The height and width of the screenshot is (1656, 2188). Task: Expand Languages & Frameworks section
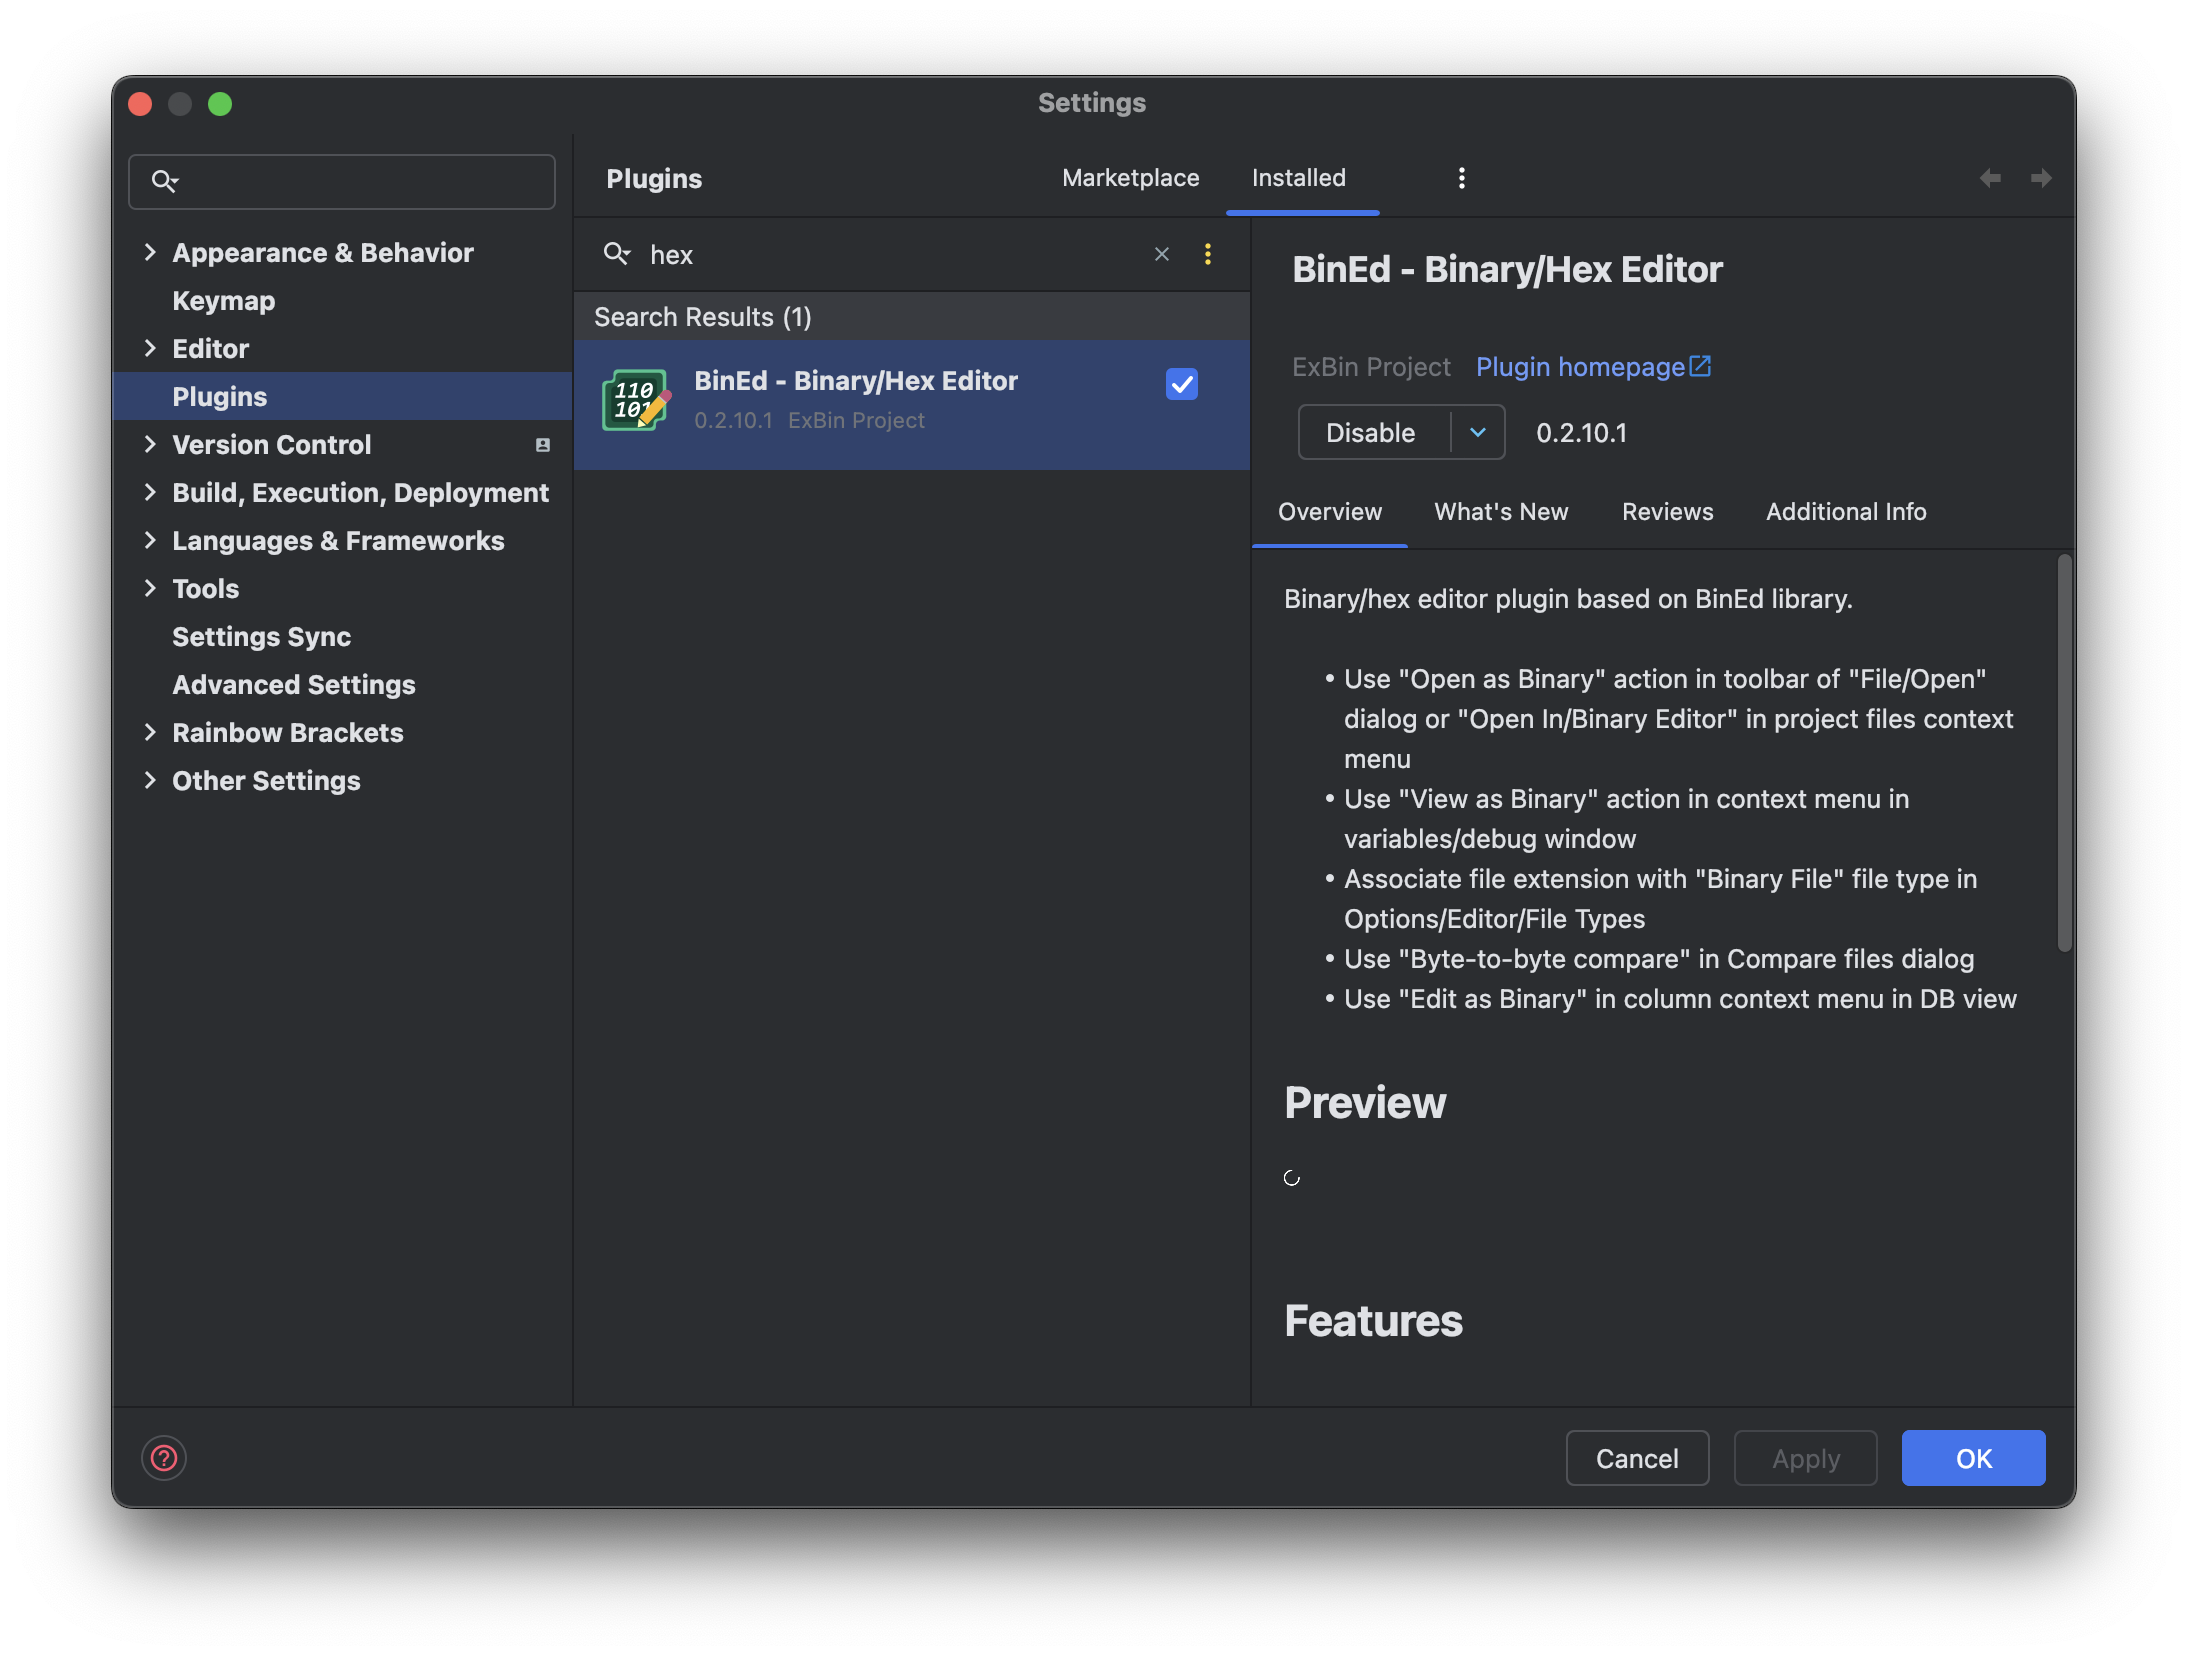(x=150, y=540)
